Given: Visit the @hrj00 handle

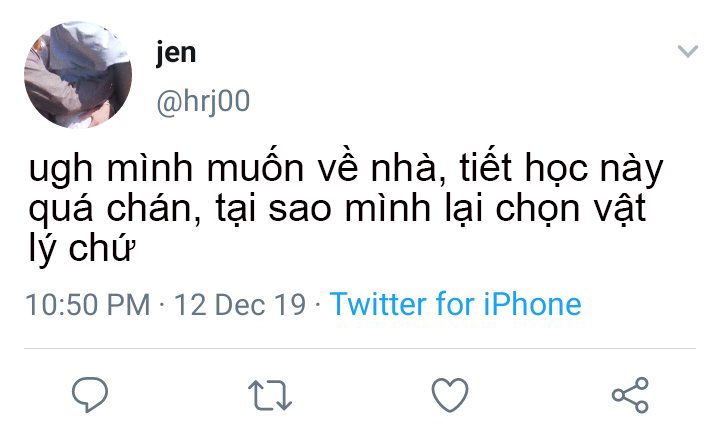Looking at the screenshot, I should [x=203, y=101].
